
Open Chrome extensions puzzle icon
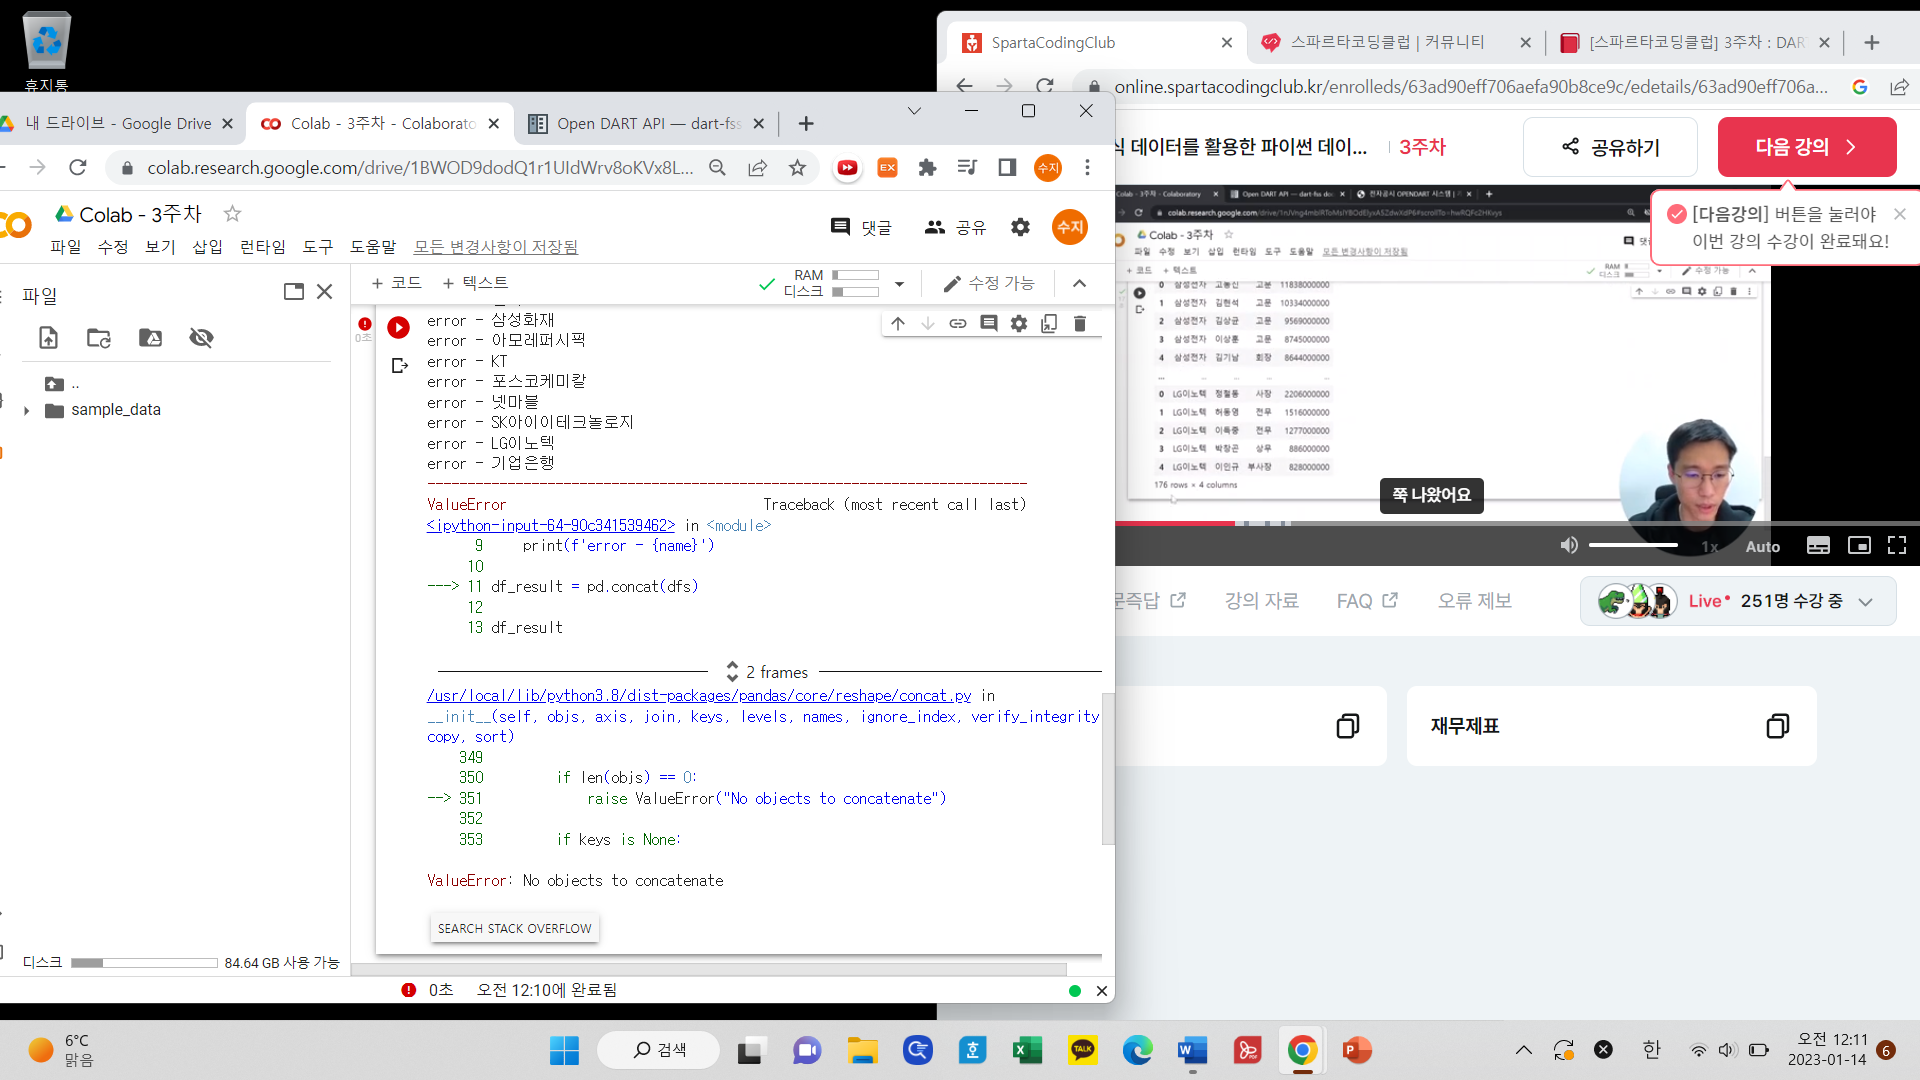(927, 168)
